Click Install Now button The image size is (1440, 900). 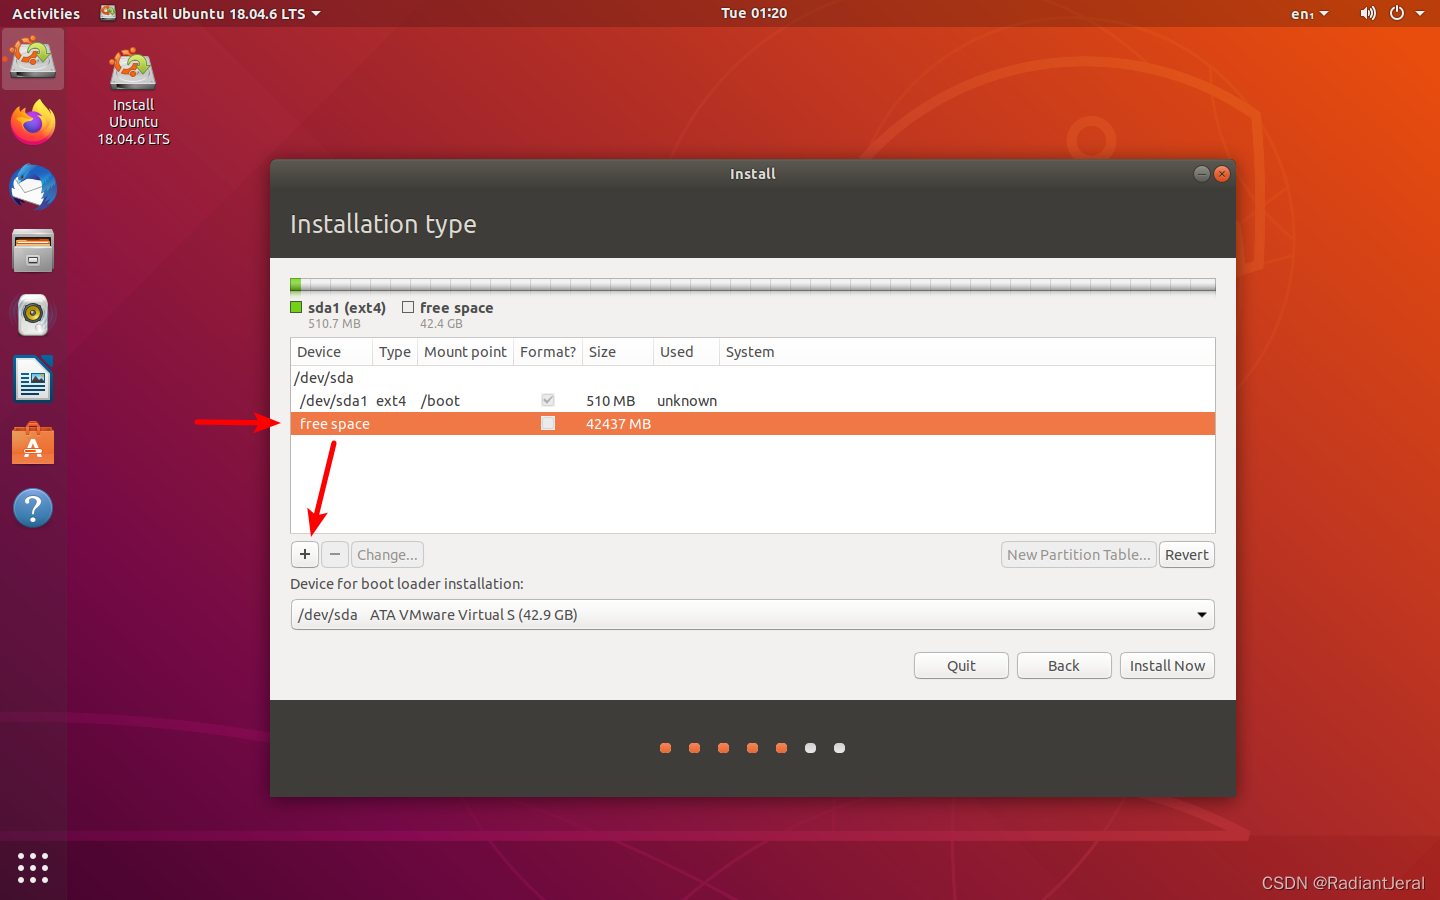[1167, 665]
